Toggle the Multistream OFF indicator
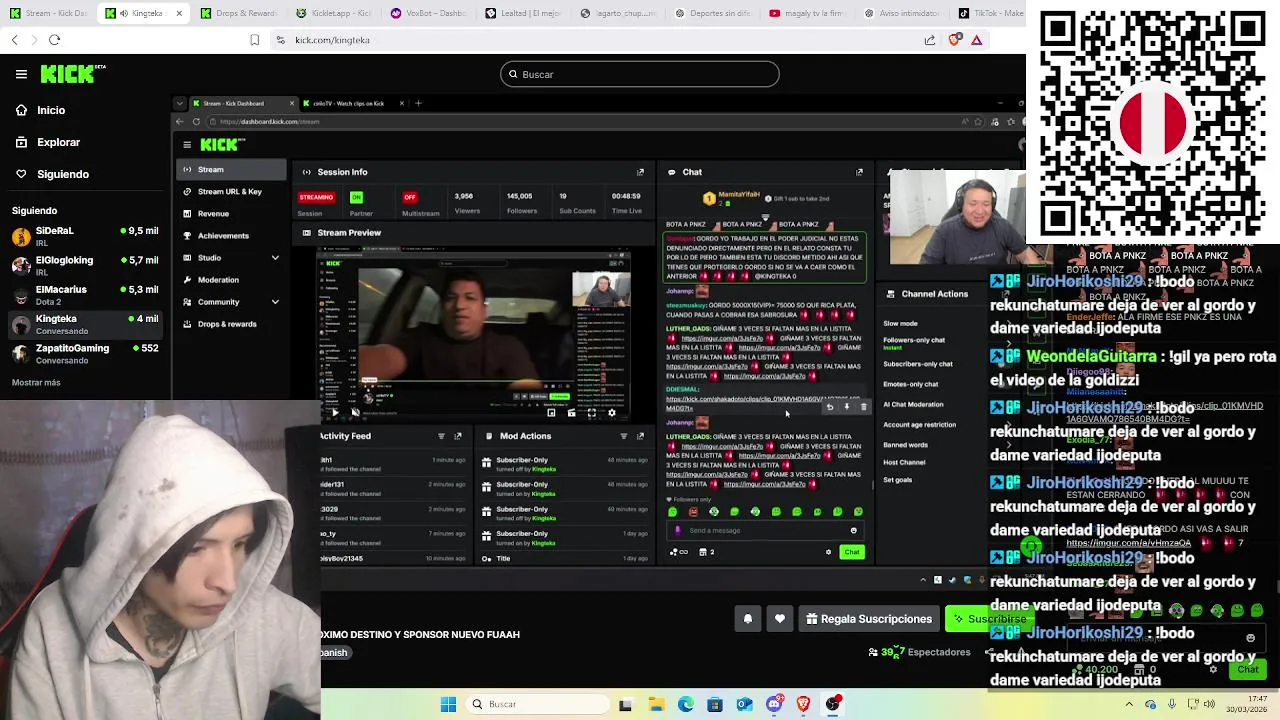 tap(409, 197)
